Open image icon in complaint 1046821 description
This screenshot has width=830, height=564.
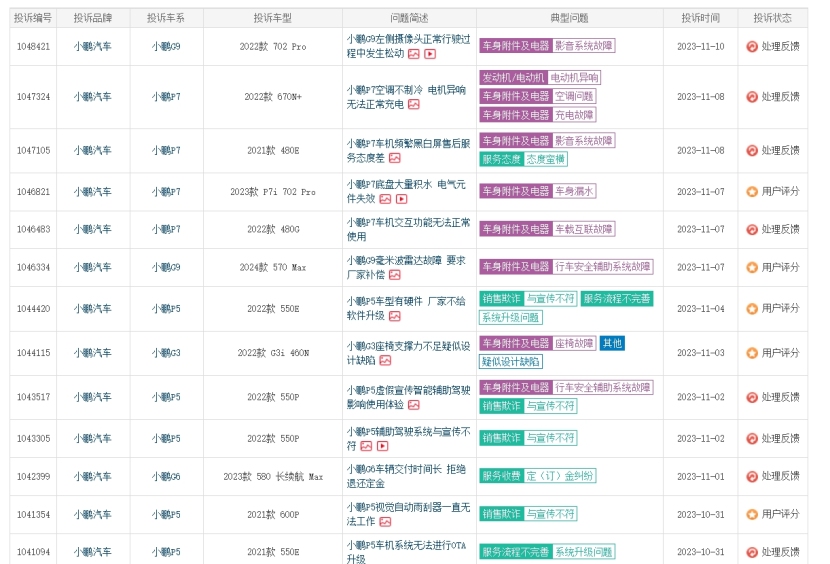(x=385, y=199)
